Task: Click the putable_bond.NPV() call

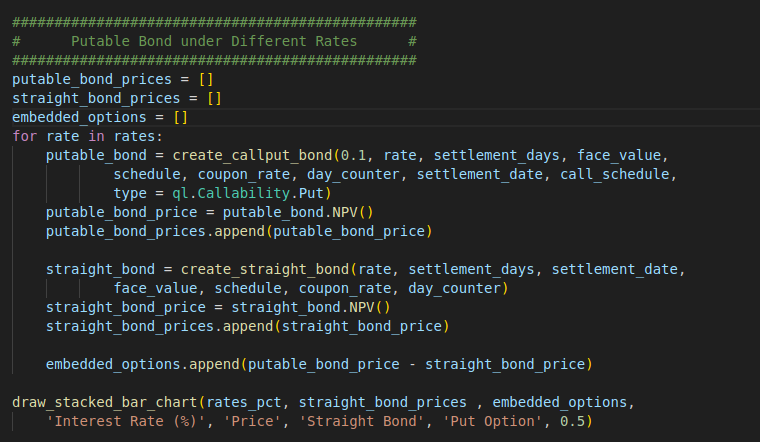Action: tap(315, 213)
